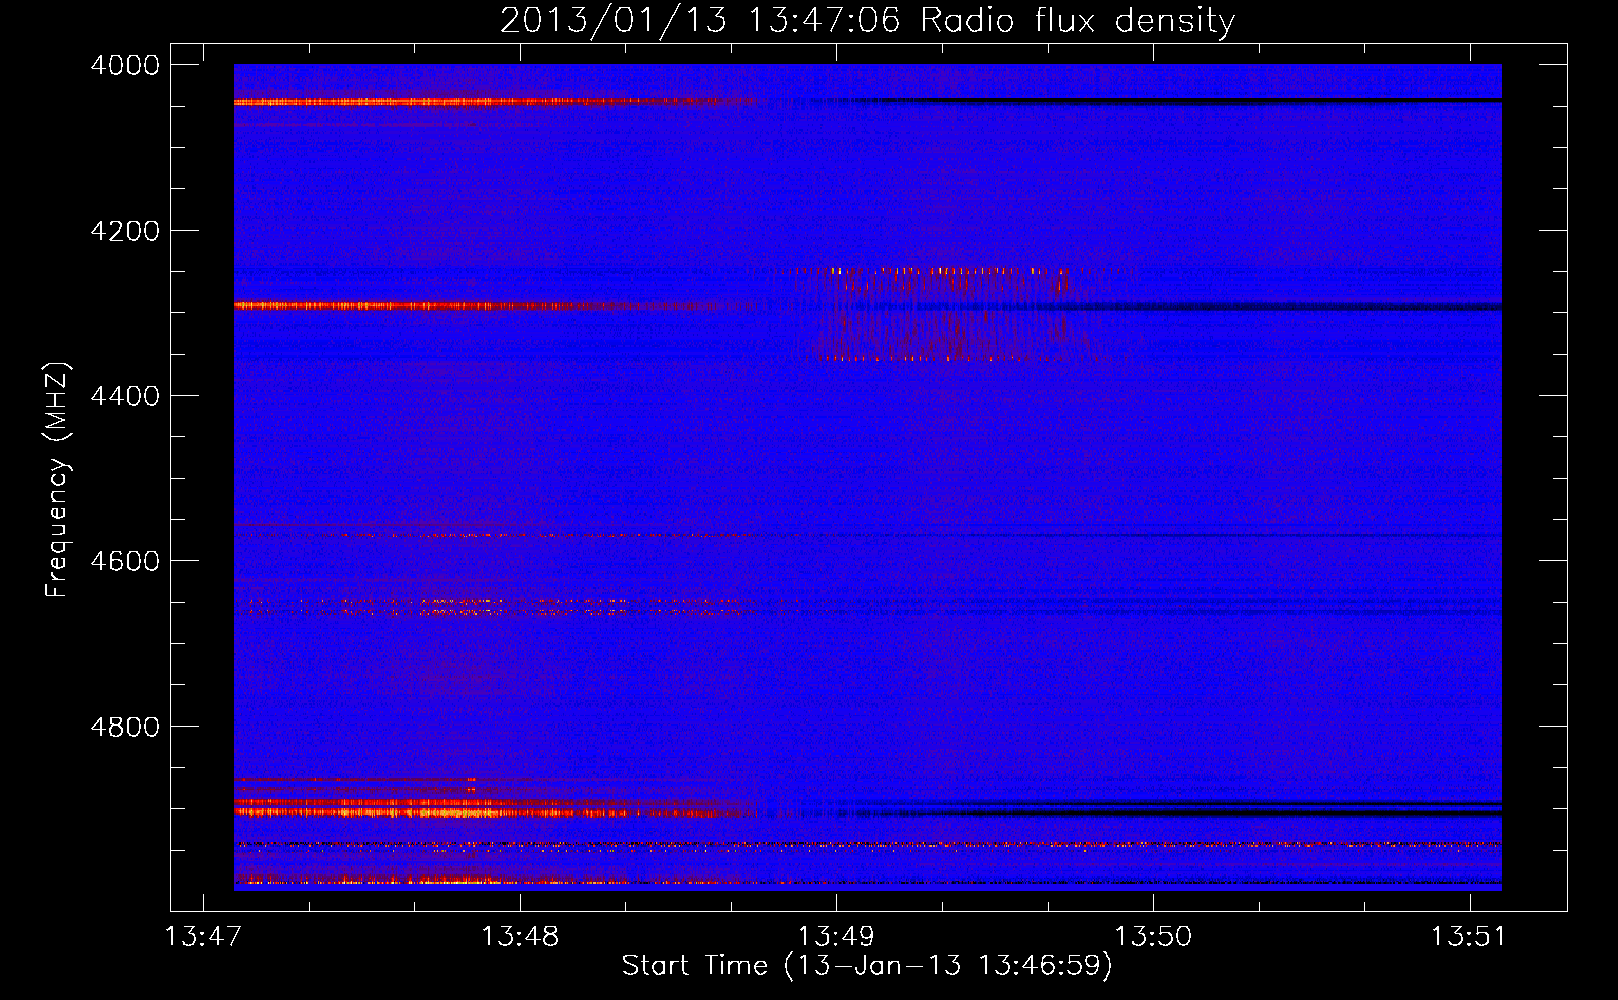This screenshot has width=1618, height=1000.
Task: Select the plot title 'Radio flux density'
Action: pyautogui.click(x=1077, y=21)
